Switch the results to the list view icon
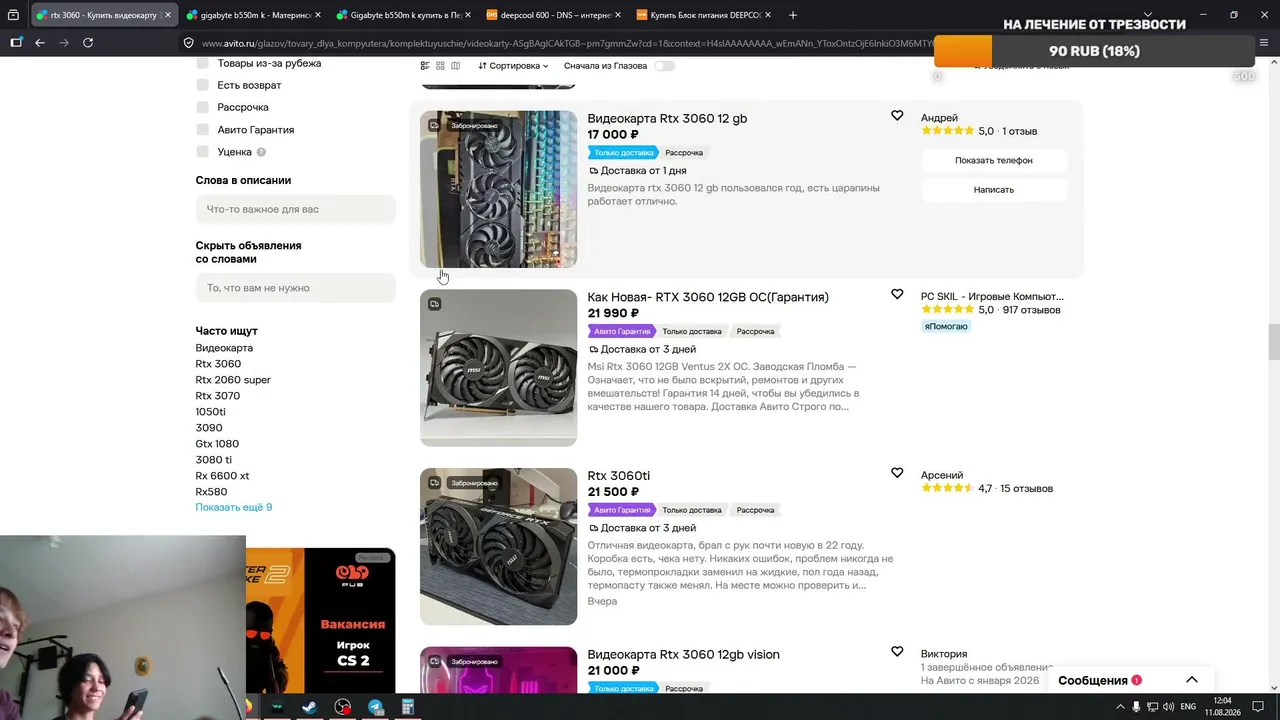Image resolution: width=1280 pixels, height=720 pixels. [425, 66]
